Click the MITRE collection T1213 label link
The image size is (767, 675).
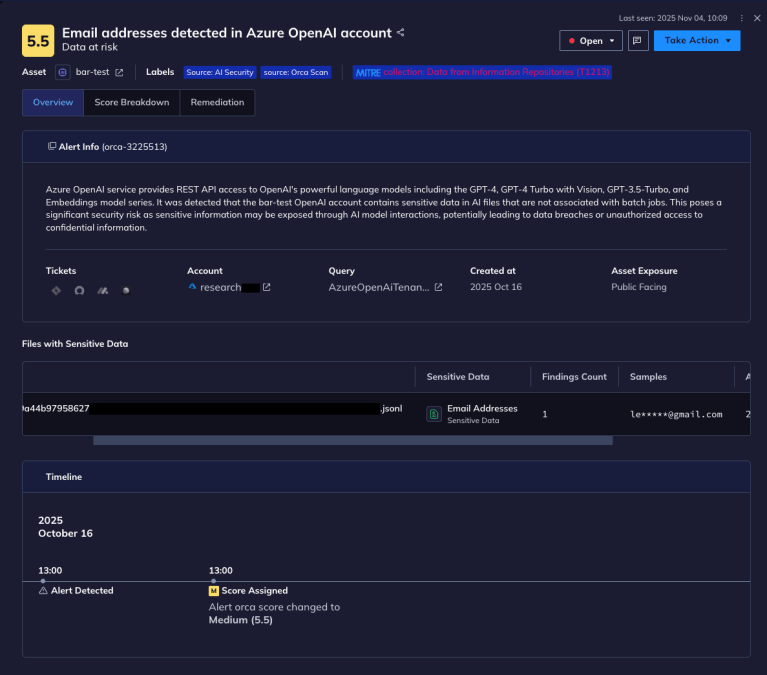(482, 72)
